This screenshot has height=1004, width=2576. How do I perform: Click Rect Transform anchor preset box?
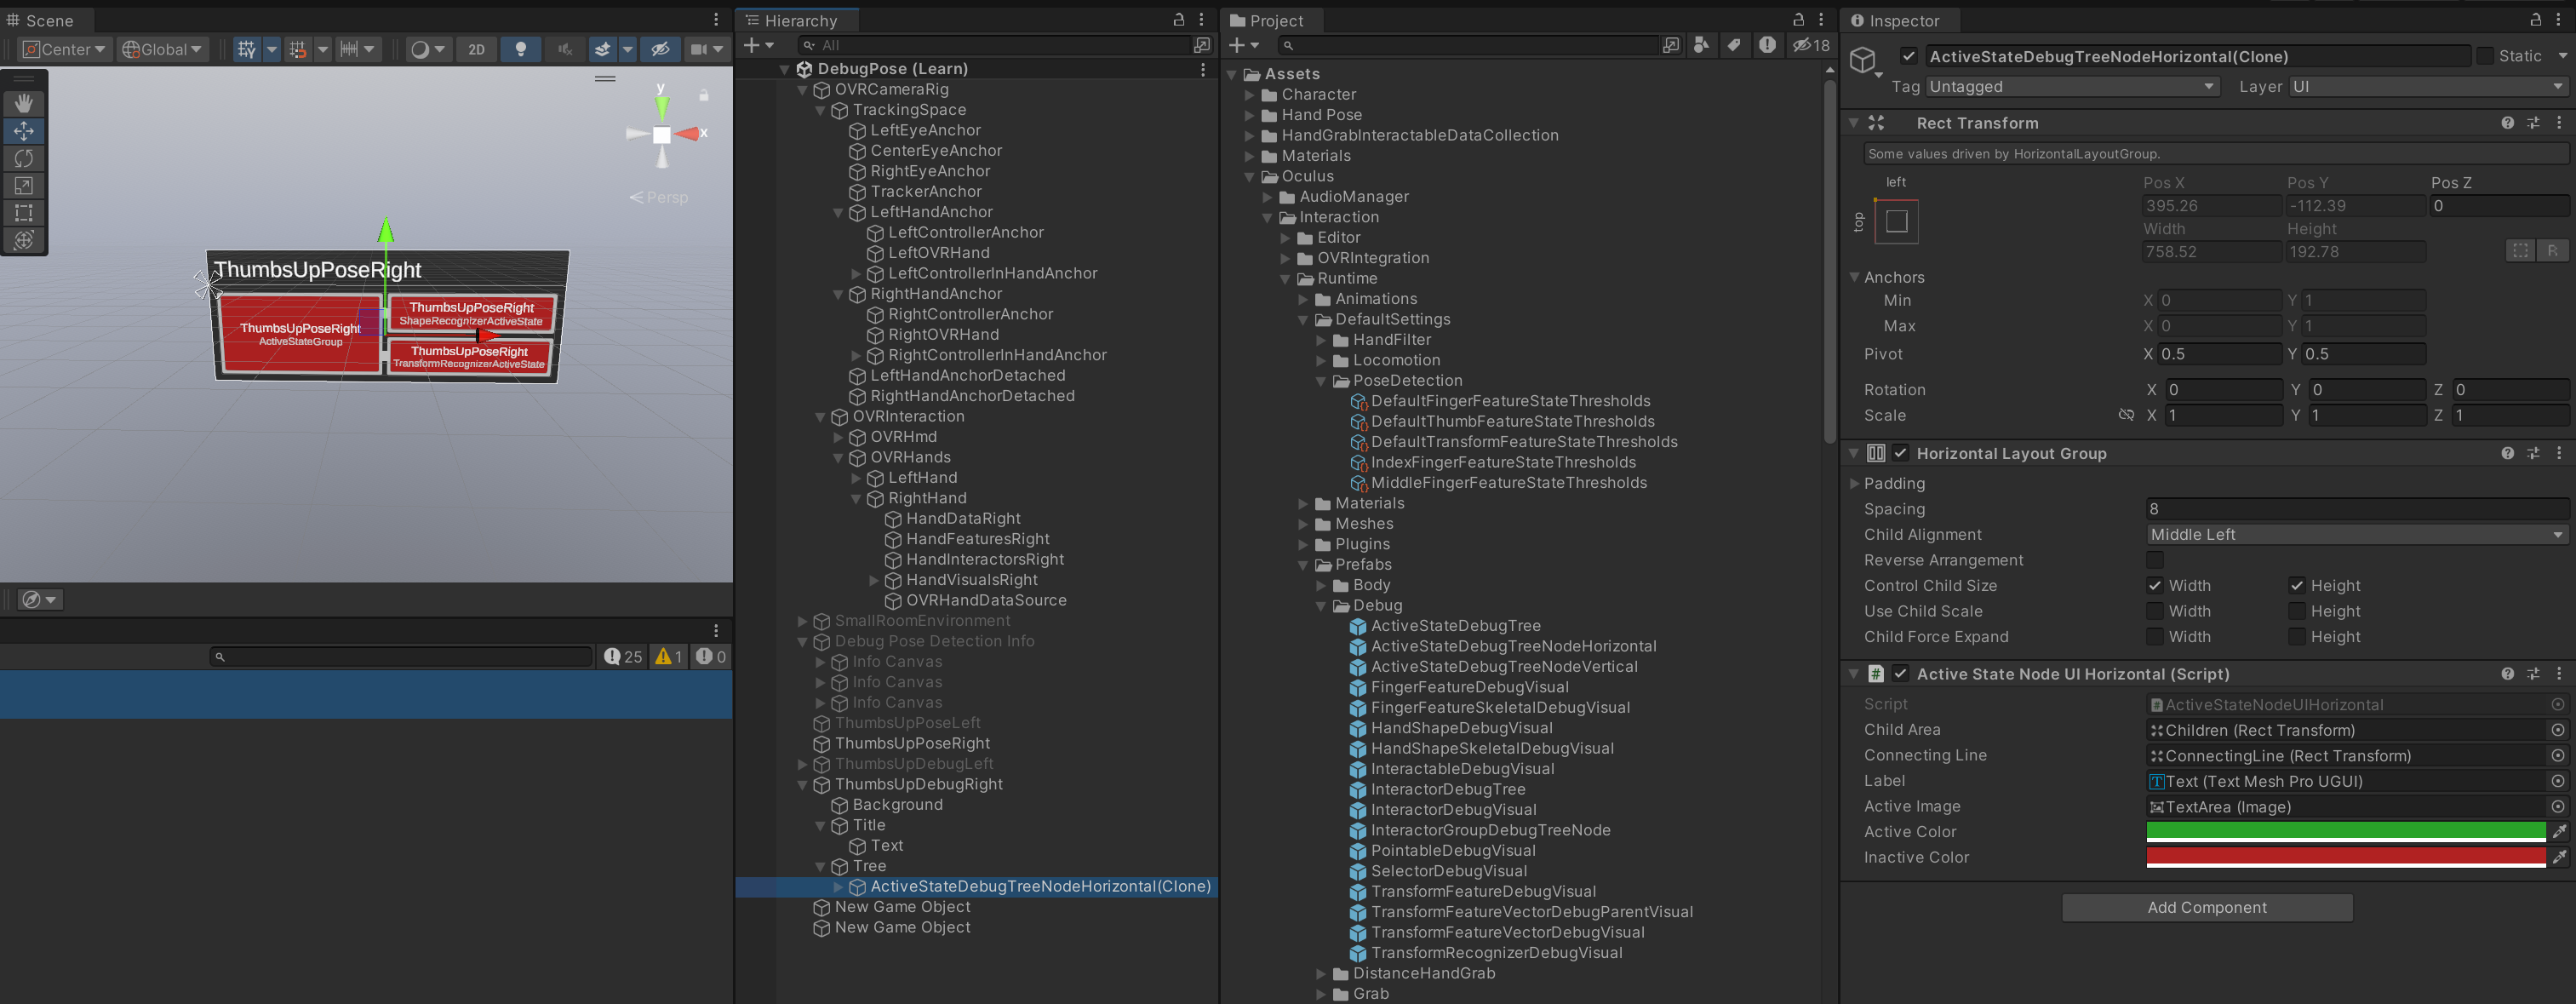point(1896,221)
